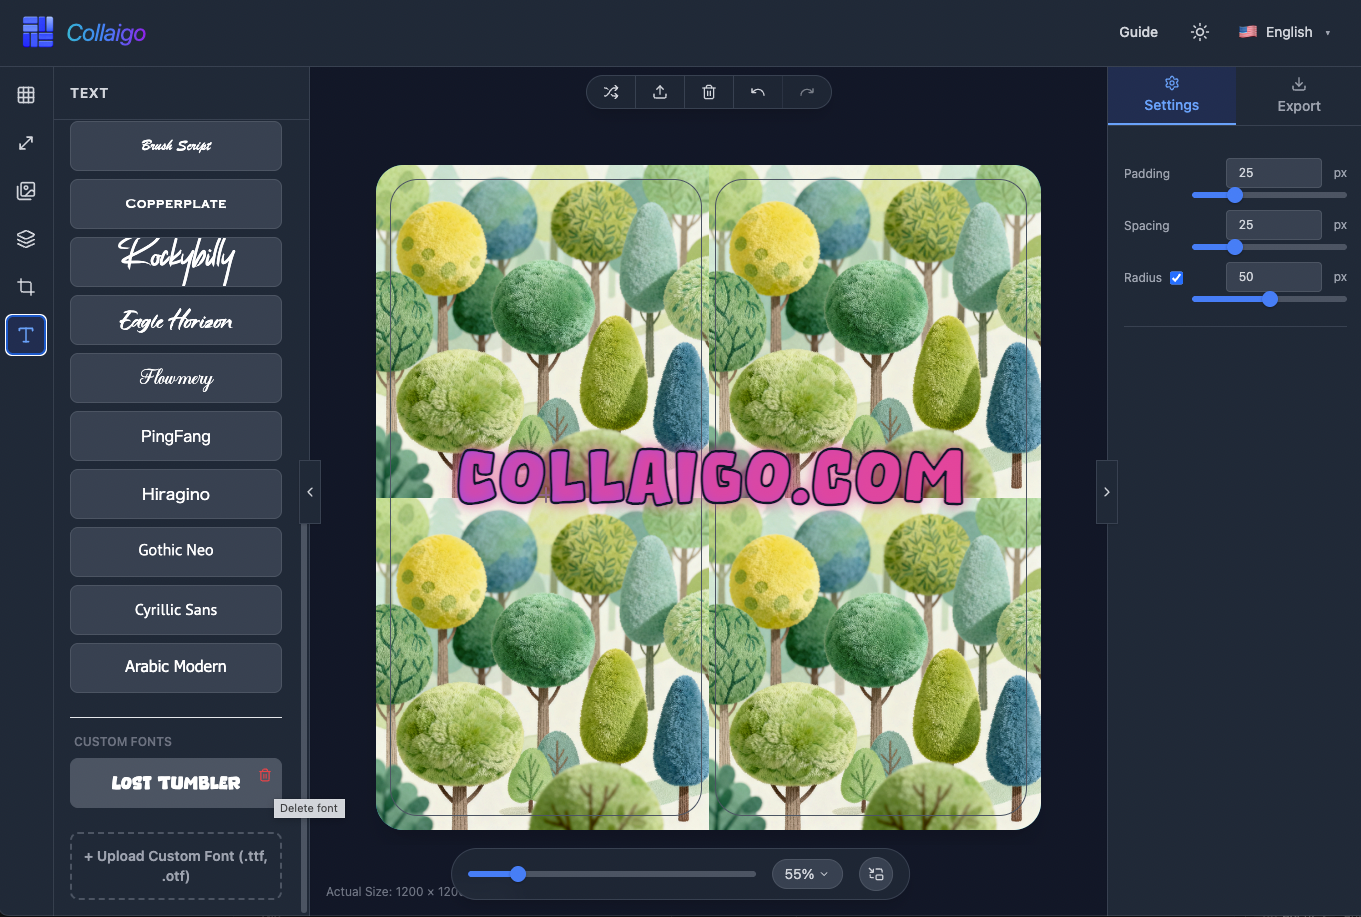Choose the Cyrillic Sans font
Viewport: 1361px width, 917px height.
coord(176,610)
